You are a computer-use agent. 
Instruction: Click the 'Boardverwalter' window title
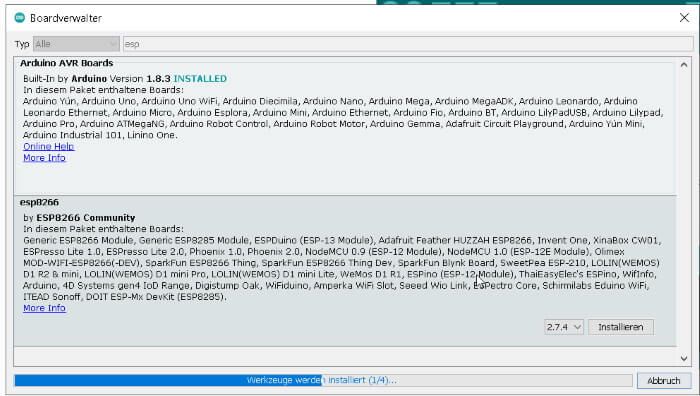point(66,18)
